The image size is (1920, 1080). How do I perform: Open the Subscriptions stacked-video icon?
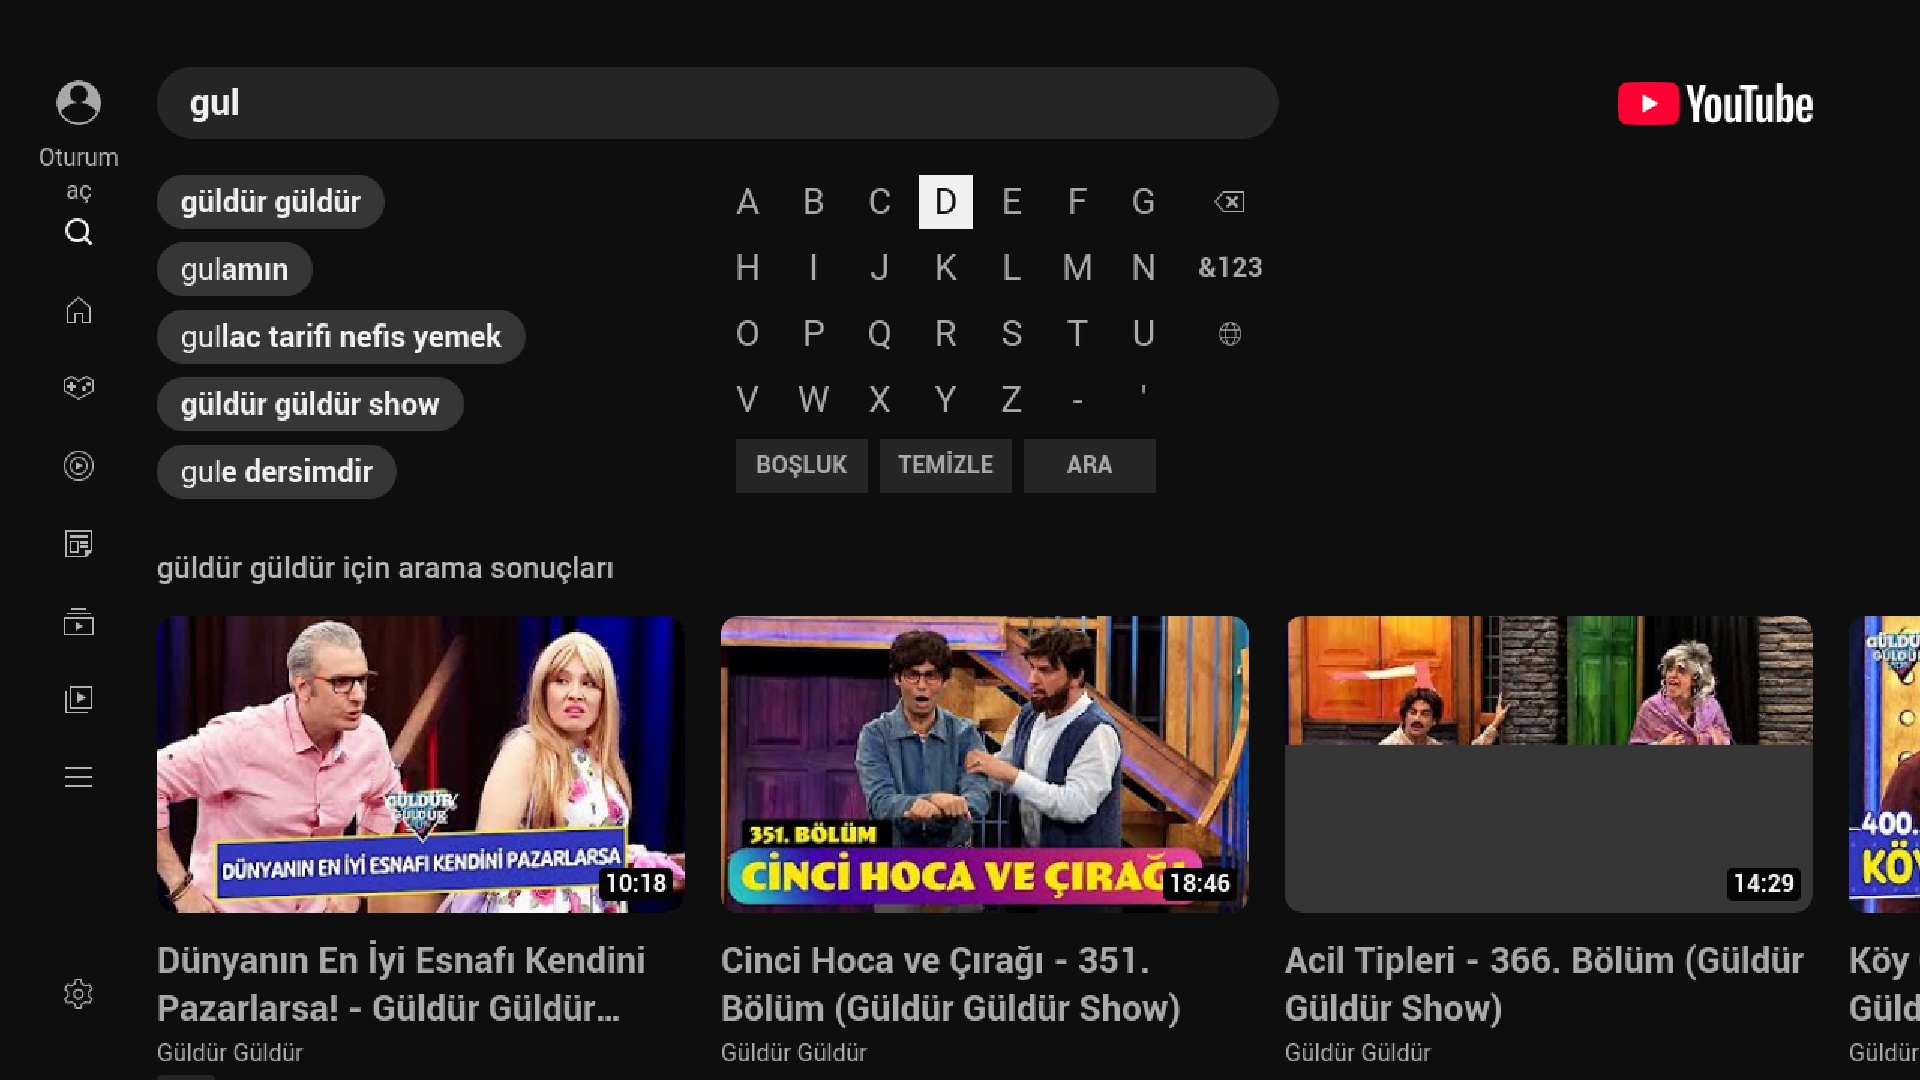(78, 622)
